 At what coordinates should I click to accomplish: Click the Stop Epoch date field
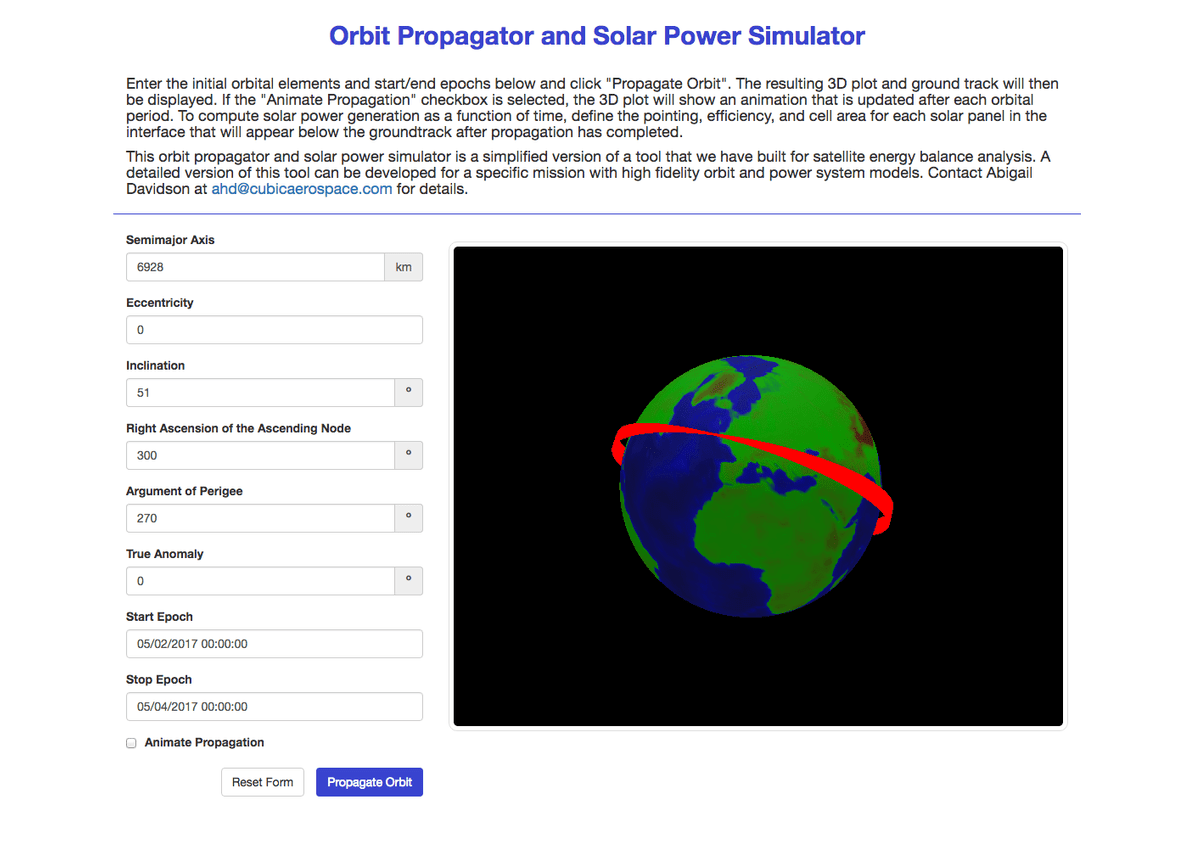[x=274, y=706]
